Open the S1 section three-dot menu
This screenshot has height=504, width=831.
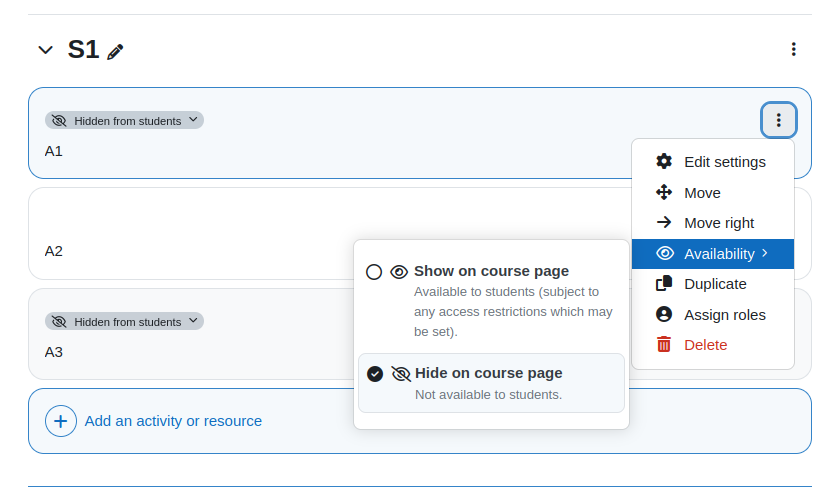[793, 49]
